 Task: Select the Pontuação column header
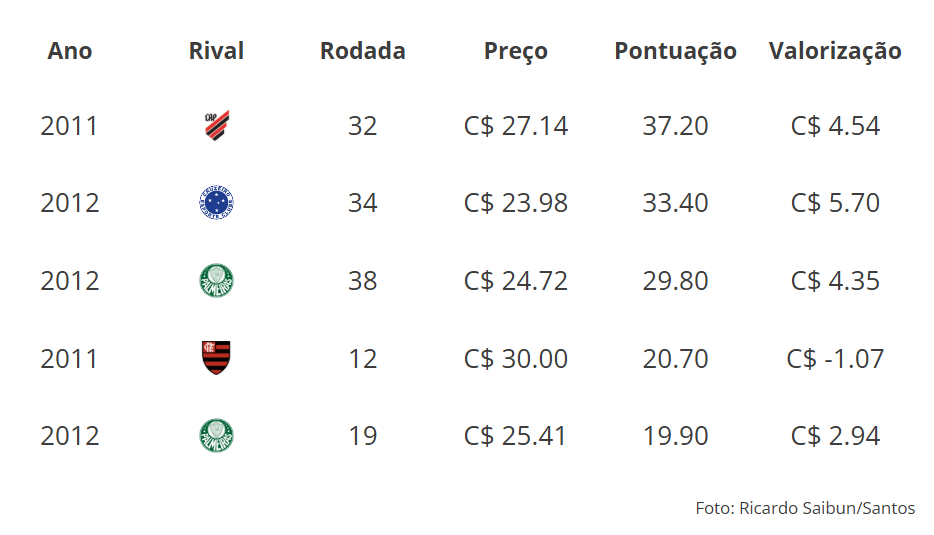[x=675, y=51]
